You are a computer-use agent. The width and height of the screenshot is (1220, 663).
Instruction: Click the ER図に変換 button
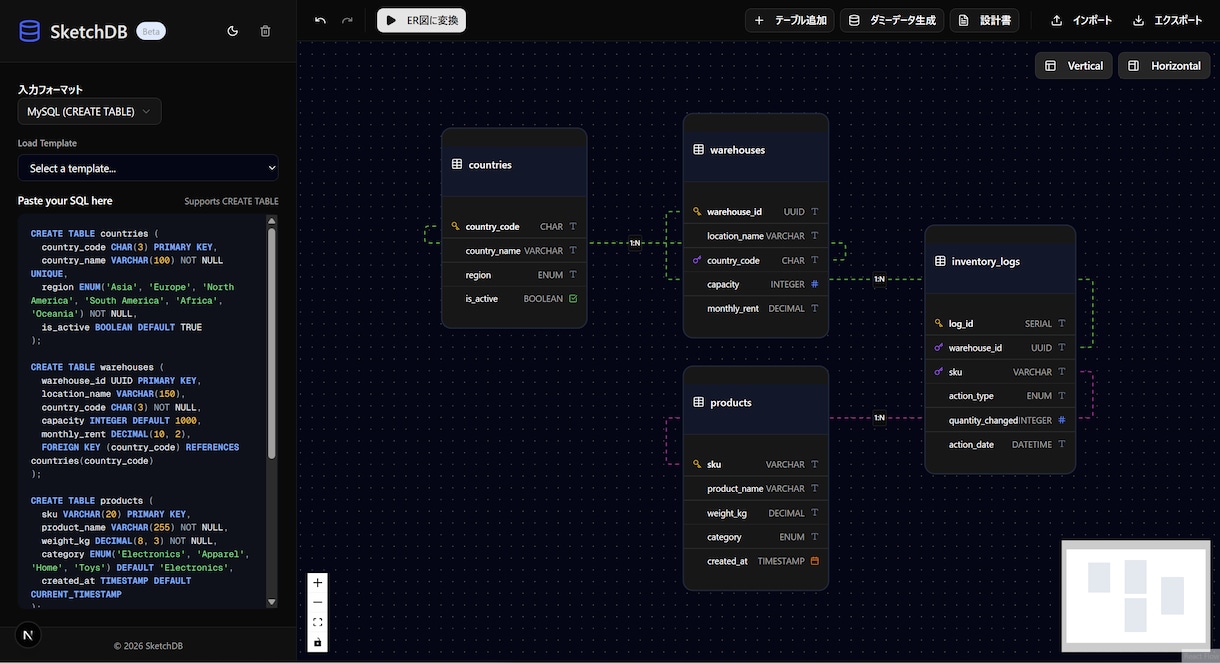[421, 20]
